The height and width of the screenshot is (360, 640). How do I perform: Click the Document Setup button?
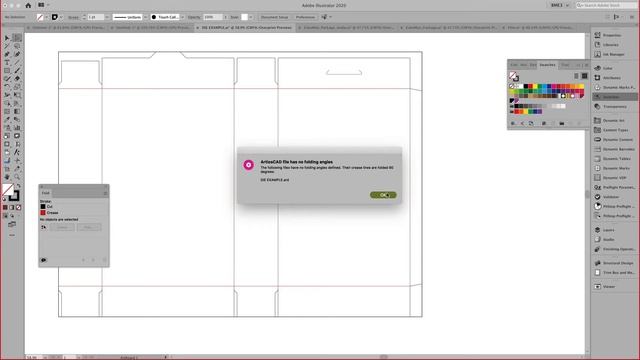click(x=274, y=17)
